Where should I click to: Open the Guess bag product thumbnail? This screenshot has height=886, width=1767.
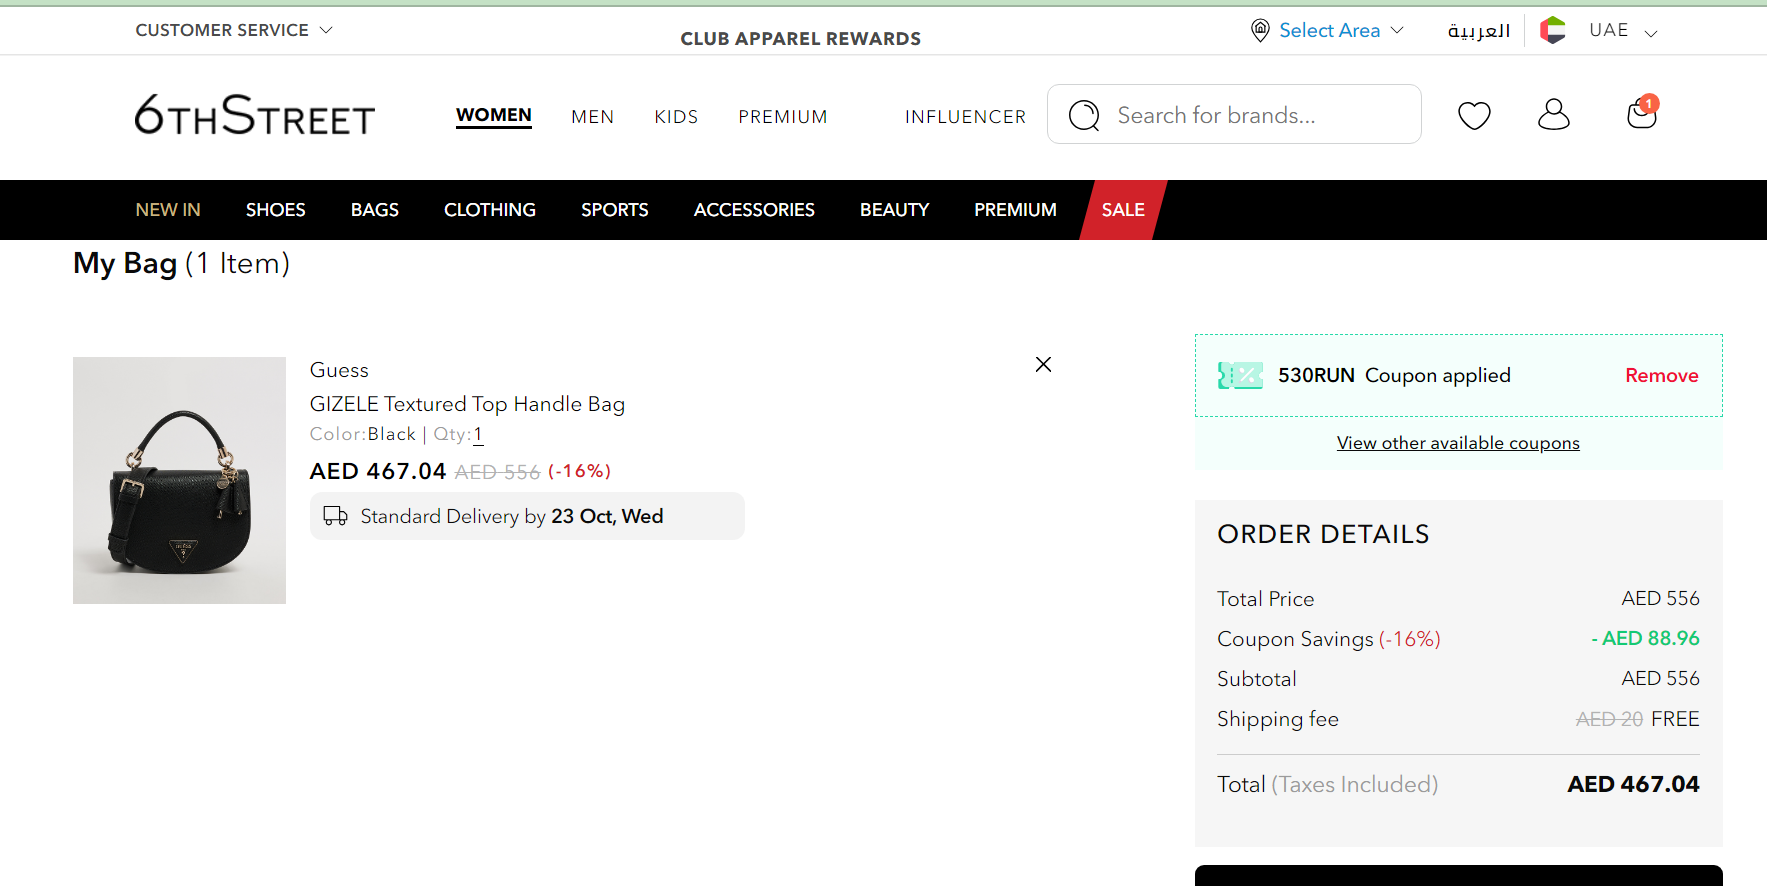179,480
